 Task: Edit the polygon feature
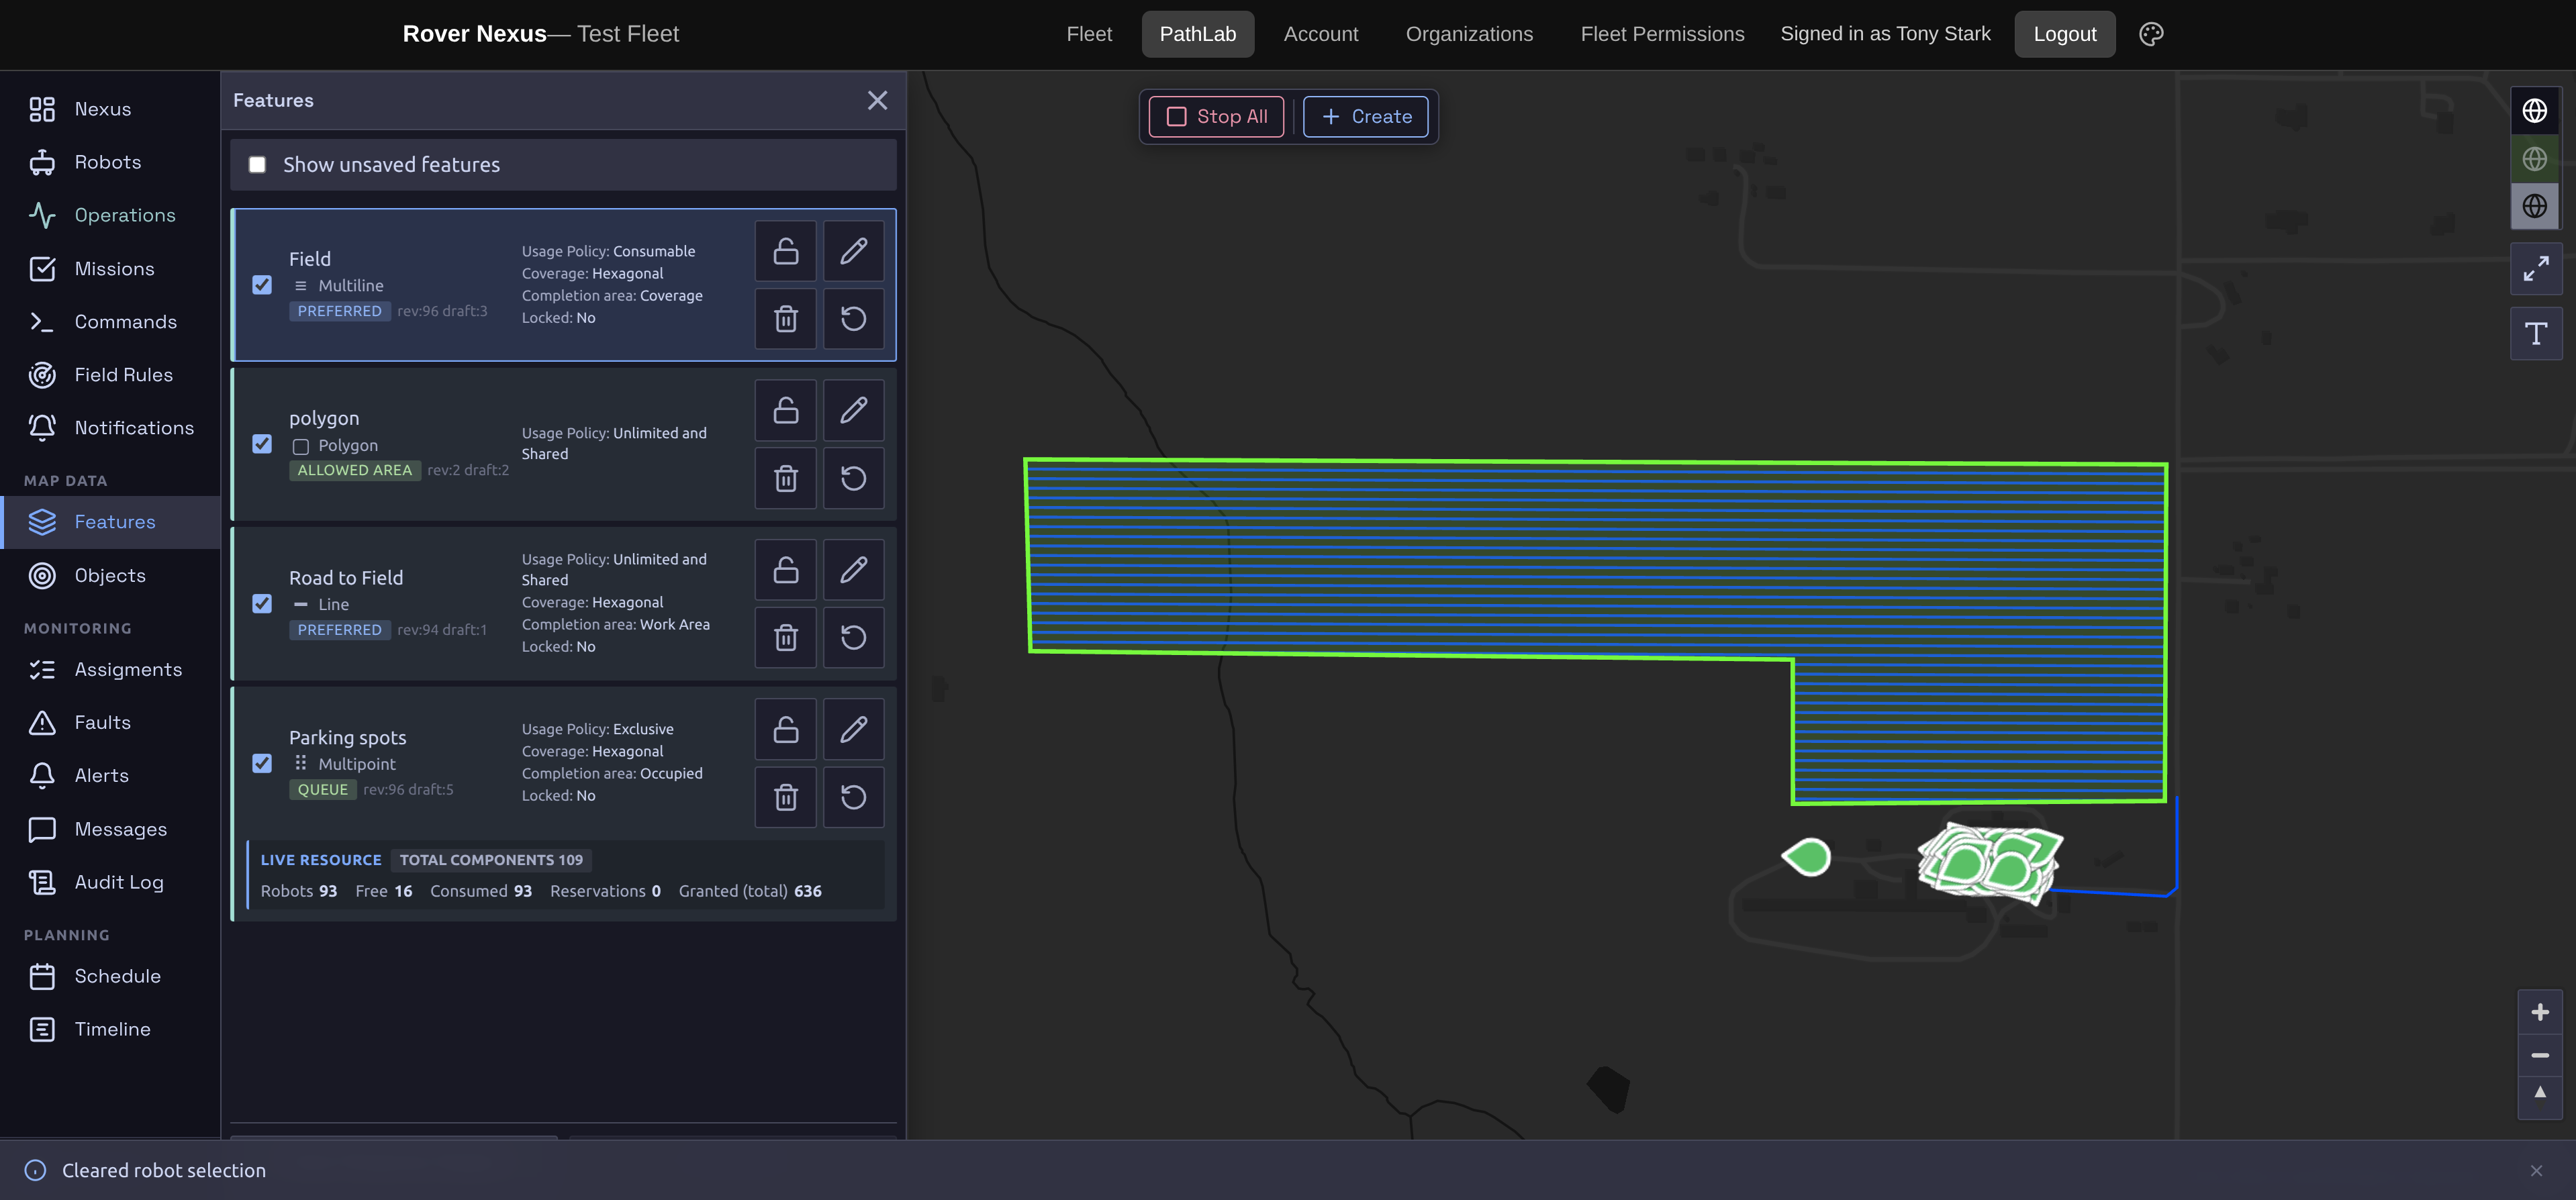[x=853, y=410]
